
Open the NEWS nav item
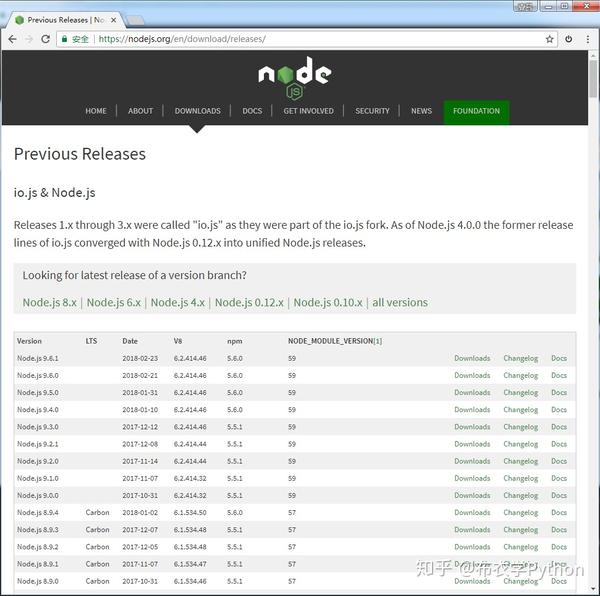click(x=421, y=111)
